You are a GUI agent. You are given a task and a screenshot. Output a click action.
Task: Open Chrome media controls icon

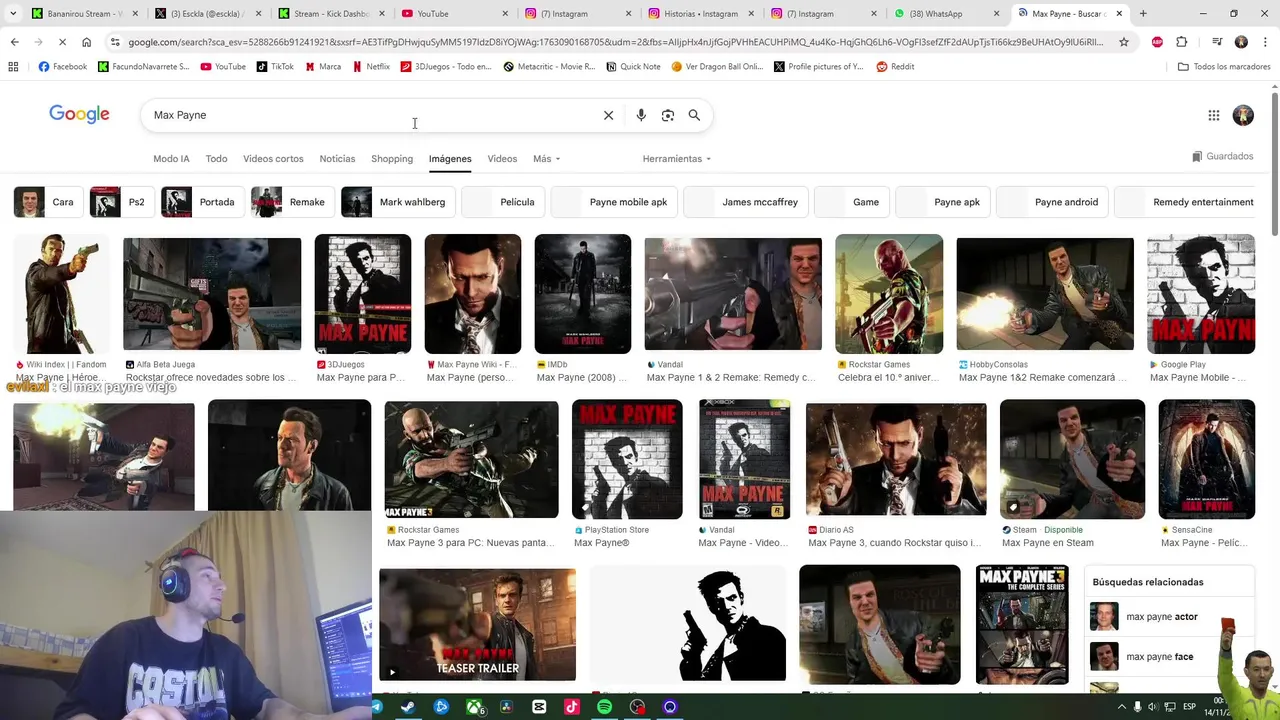pyautogui.click(x=1217, y=42)
